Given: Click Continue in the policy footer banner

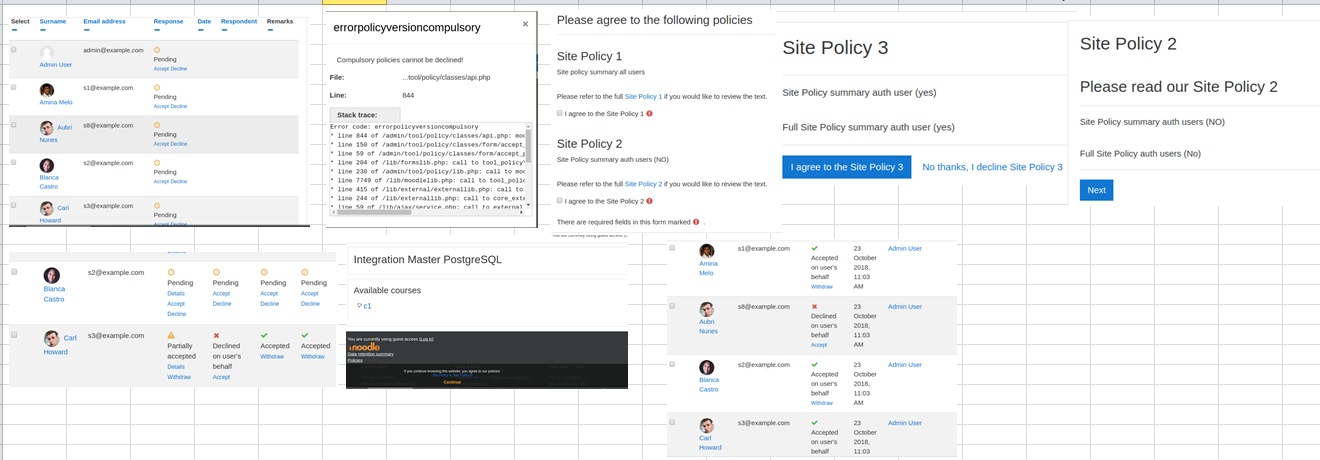Looking at the screenshot, I should (452, 382).
